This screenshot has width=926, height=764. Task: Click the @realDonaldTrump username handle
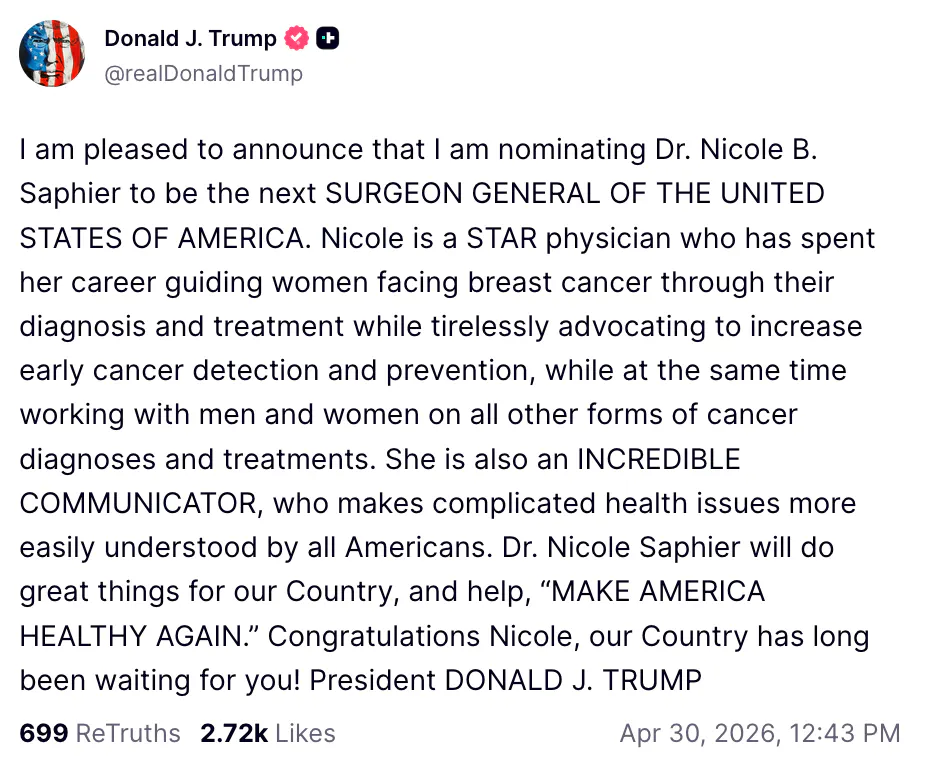[203, 72]
